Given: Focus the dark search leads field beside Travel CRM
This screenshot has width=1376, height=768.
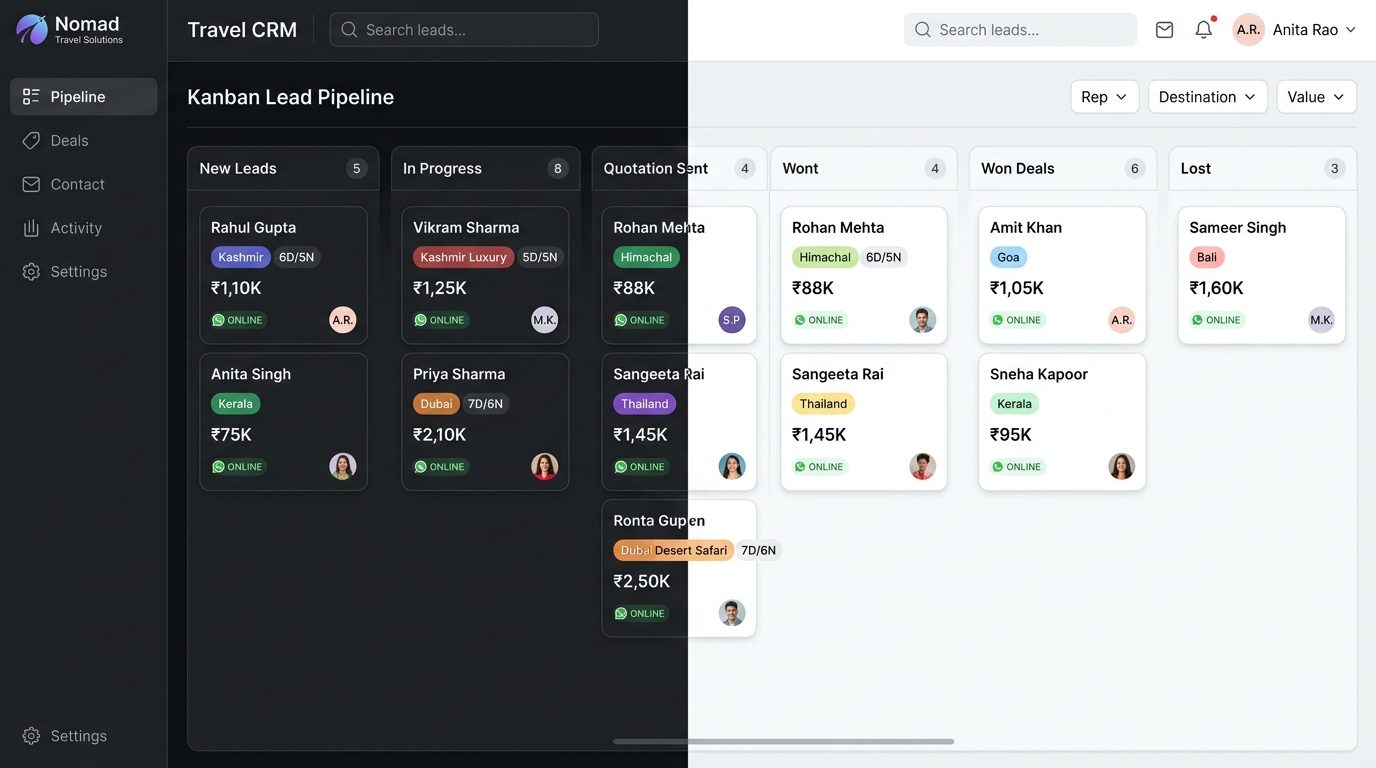Looking at the screenshot, I should coord(464,30).
